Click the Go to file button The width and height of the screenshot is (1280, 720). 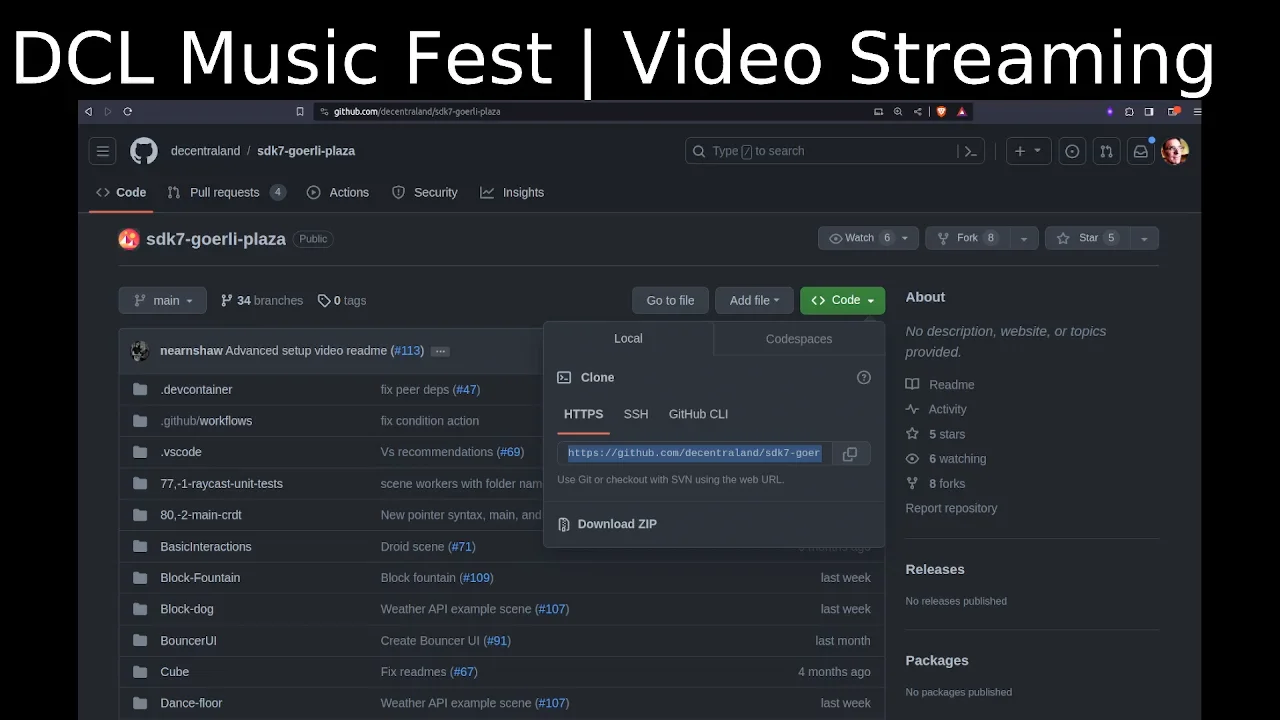pyautogui.click(x=670, y=300)
